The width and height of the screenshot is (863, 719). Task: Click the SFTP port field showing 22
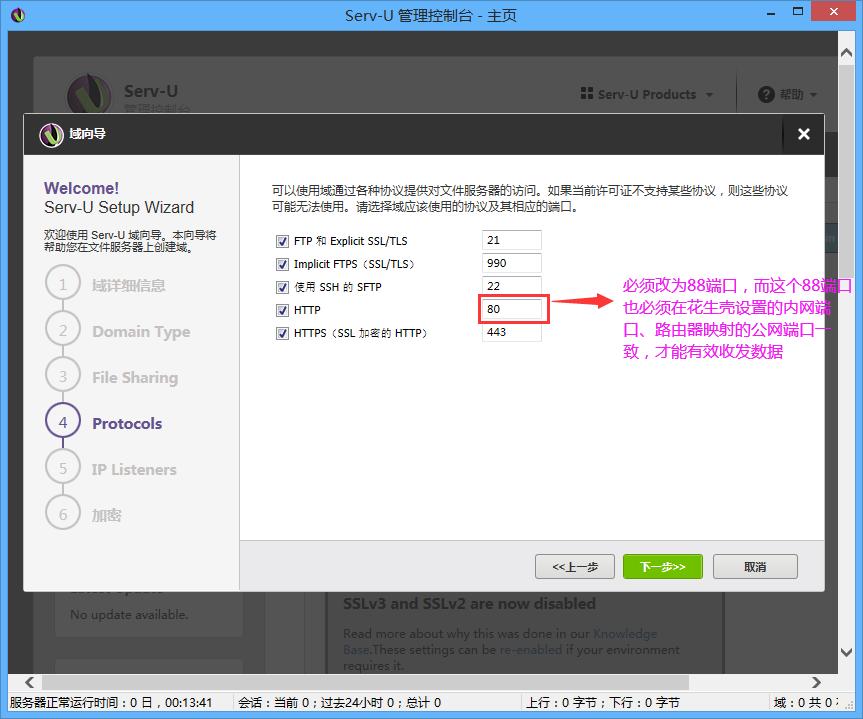512,286
